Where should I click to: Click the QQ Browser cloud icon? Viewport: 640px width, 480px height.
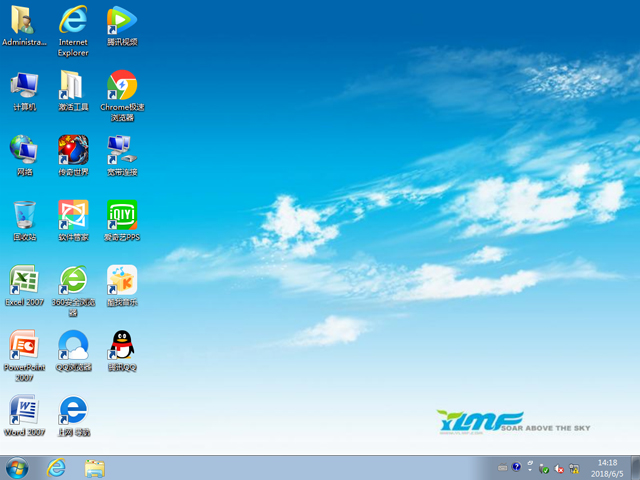click(x=73, y=346)
